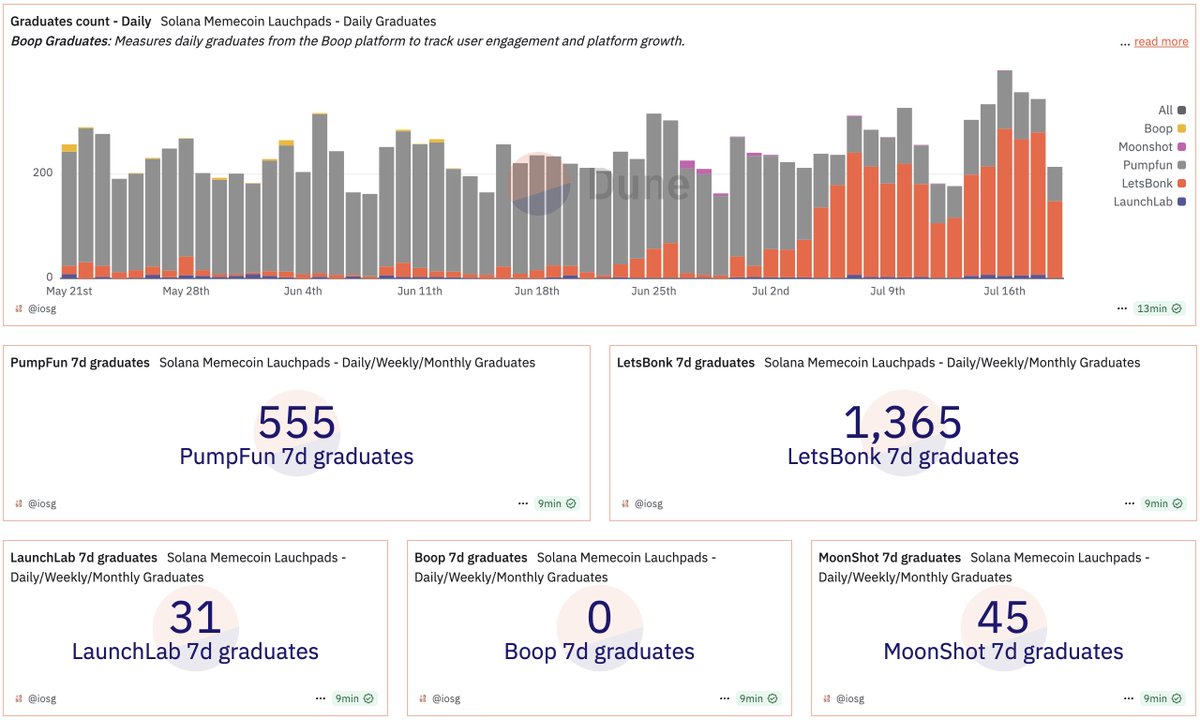Open the three-dot menu on the MoonShot 7d panel
The image size is (1200, 720).
tap(1128, 698)
